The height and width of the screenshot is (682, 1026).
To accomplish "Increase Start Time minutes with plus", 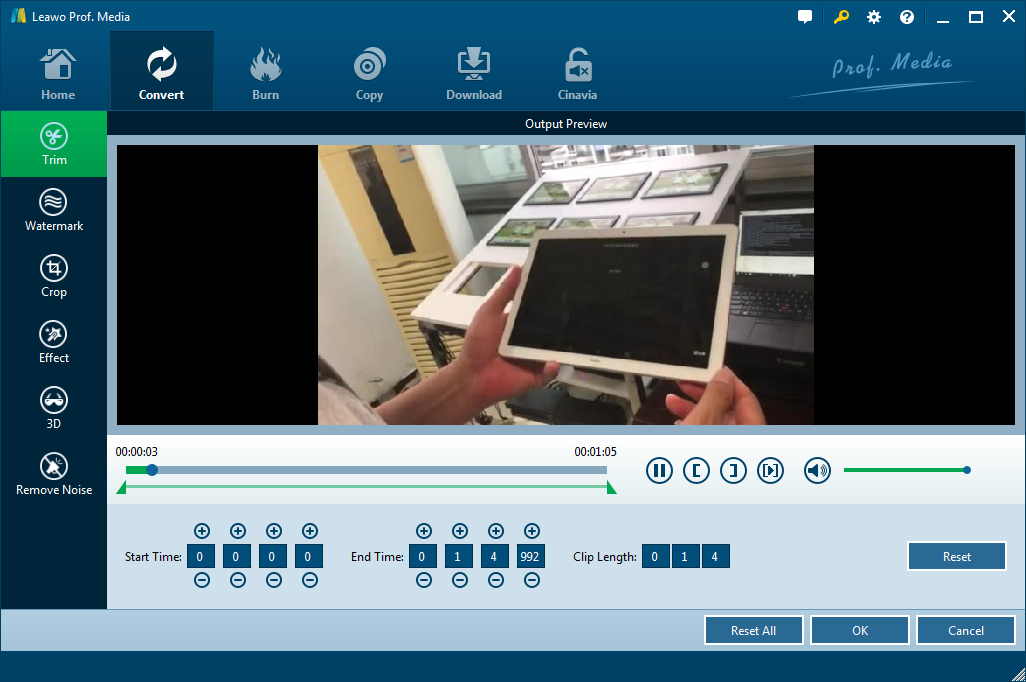I will [x=238, y=531].
